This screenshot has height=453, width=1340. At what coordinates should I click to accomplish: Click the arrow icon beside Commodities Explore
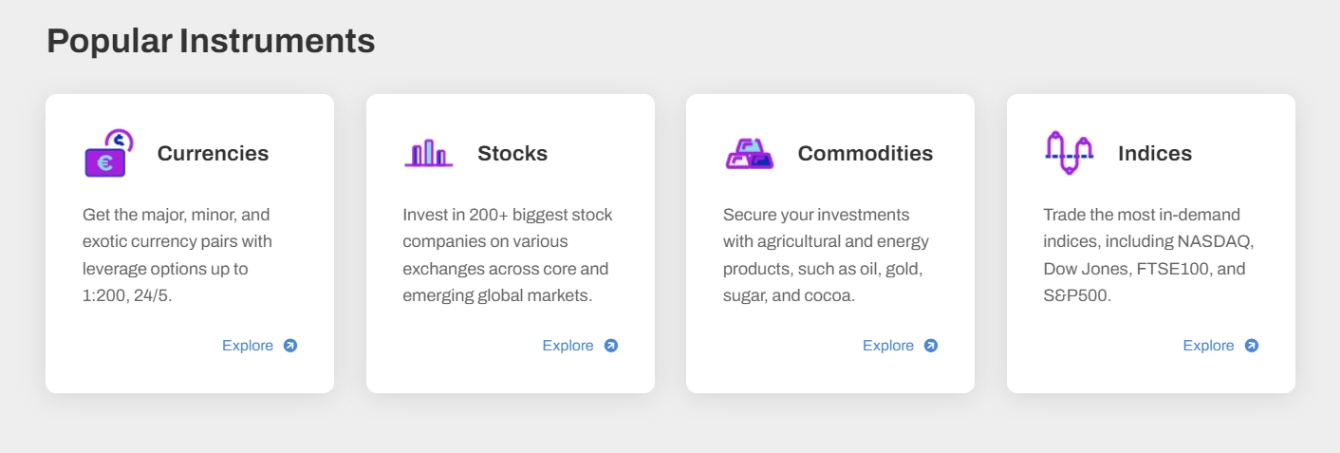[x=931, y=346]
